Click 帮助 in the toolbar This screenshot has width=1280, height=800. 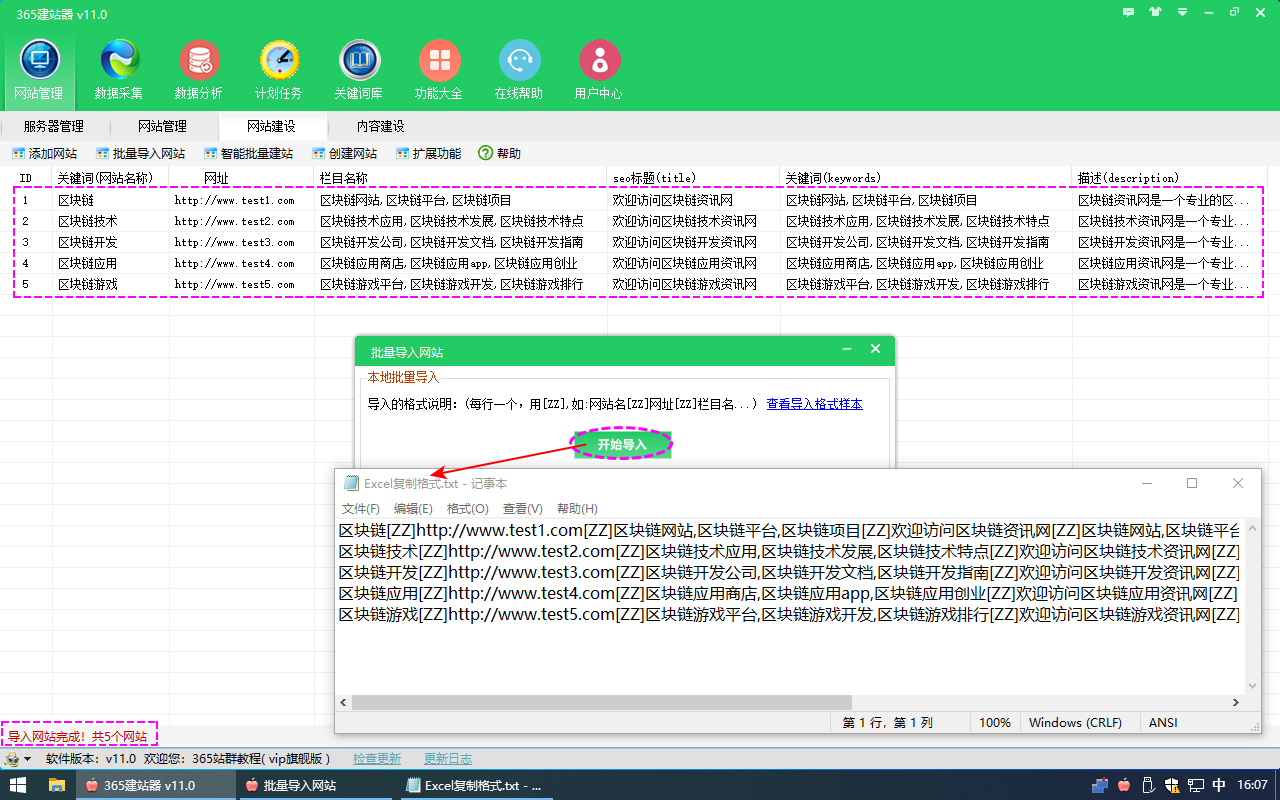(500, 153)
